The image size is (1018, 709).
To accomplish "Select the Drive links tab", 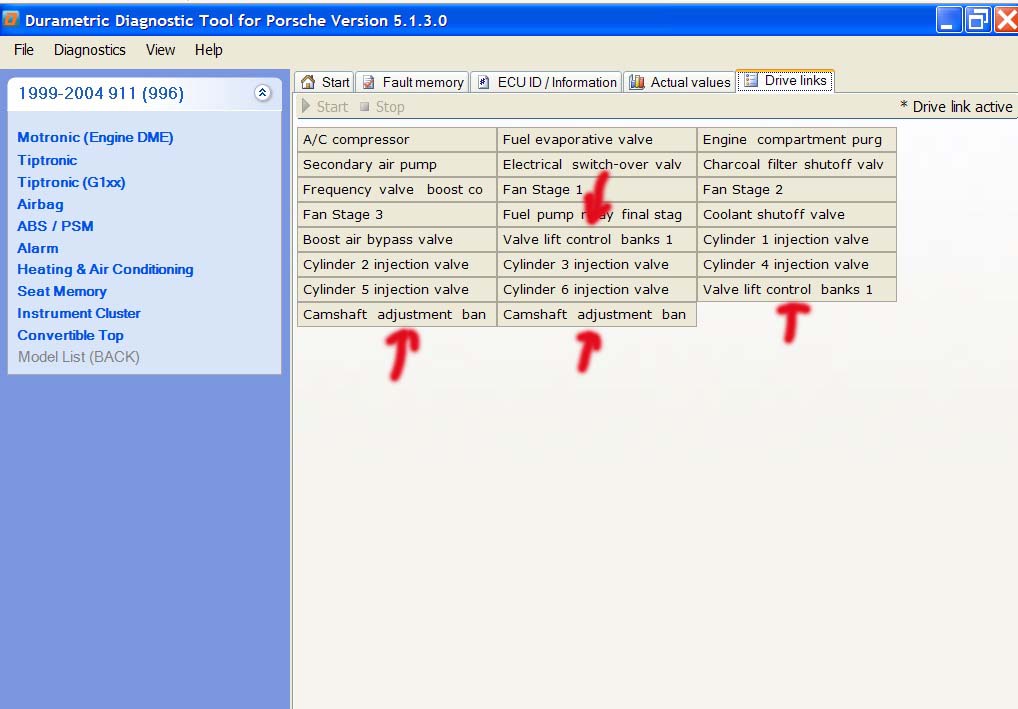I will tap(785, 81).
